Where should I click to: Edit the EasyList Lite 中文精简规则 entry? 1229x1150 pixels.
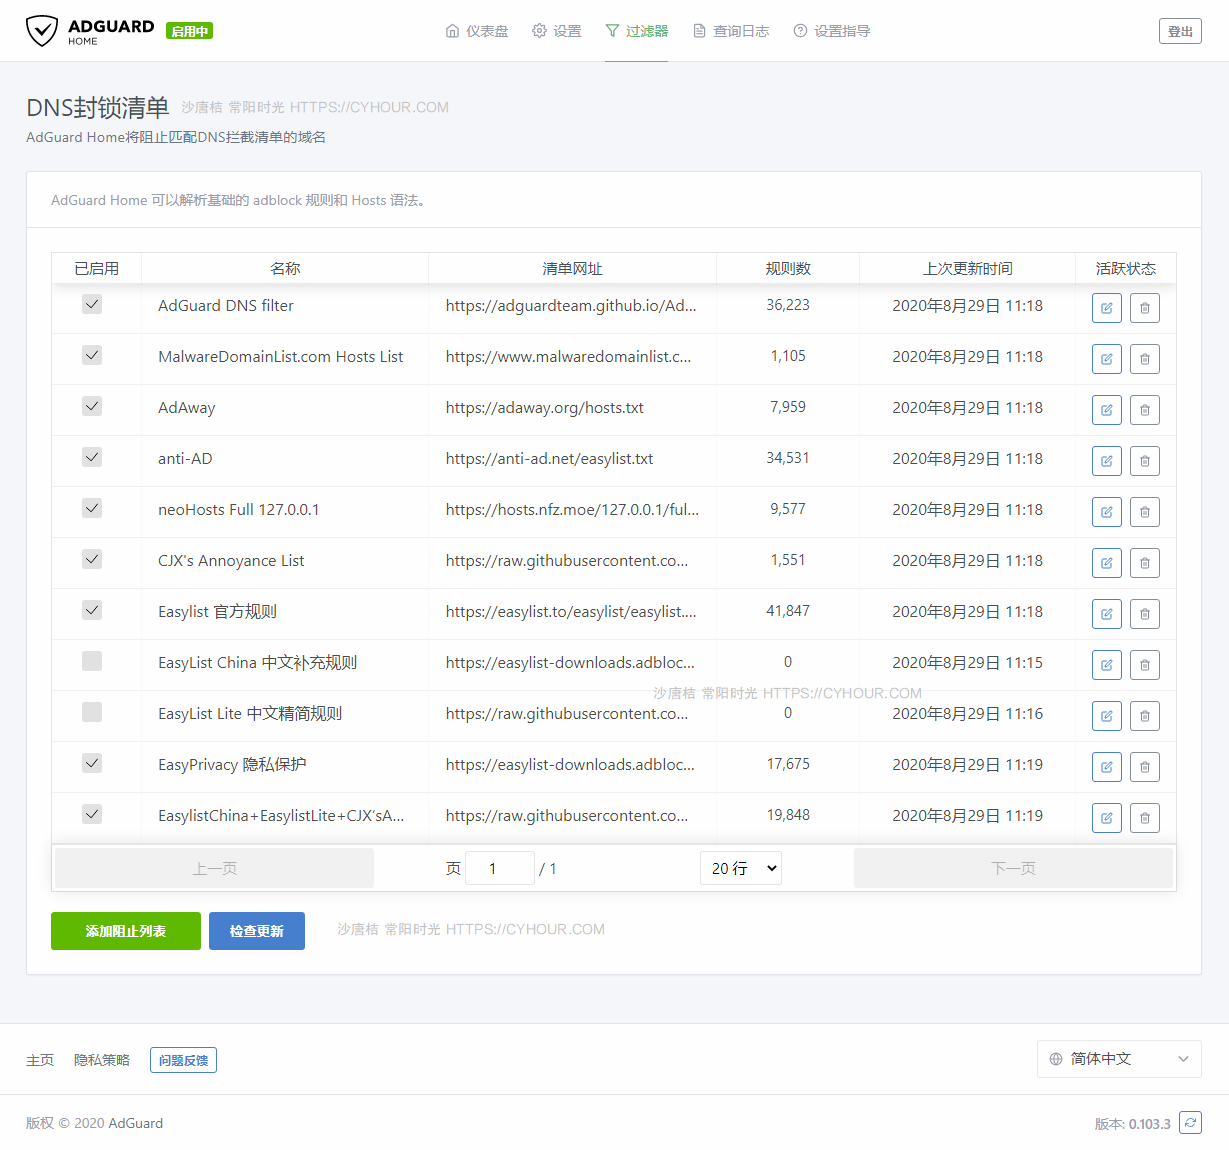point(1107,716)
